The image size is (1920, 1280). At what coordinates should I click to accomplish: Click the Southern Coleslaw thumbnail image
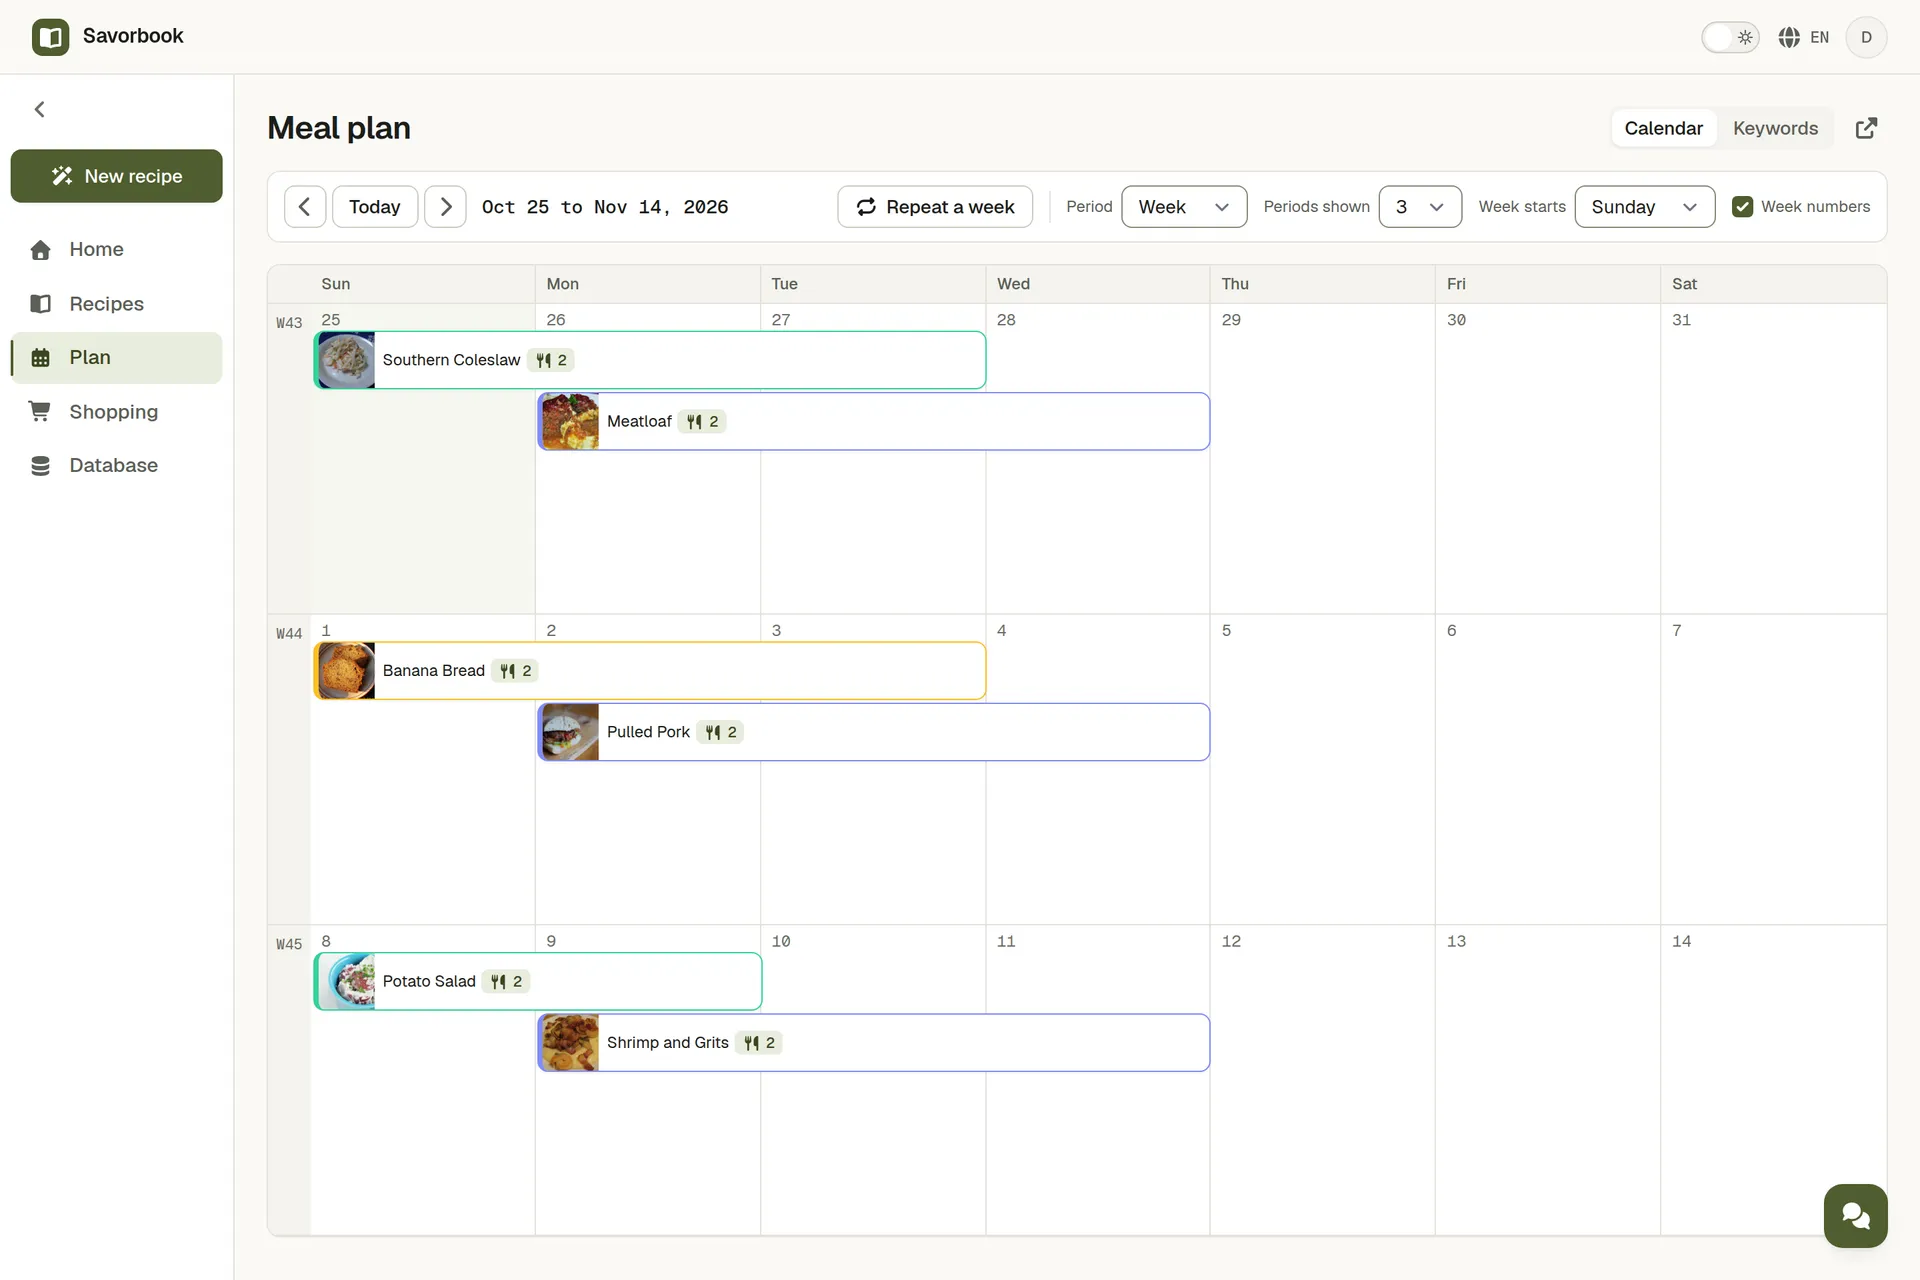click(x=346, y=360)
